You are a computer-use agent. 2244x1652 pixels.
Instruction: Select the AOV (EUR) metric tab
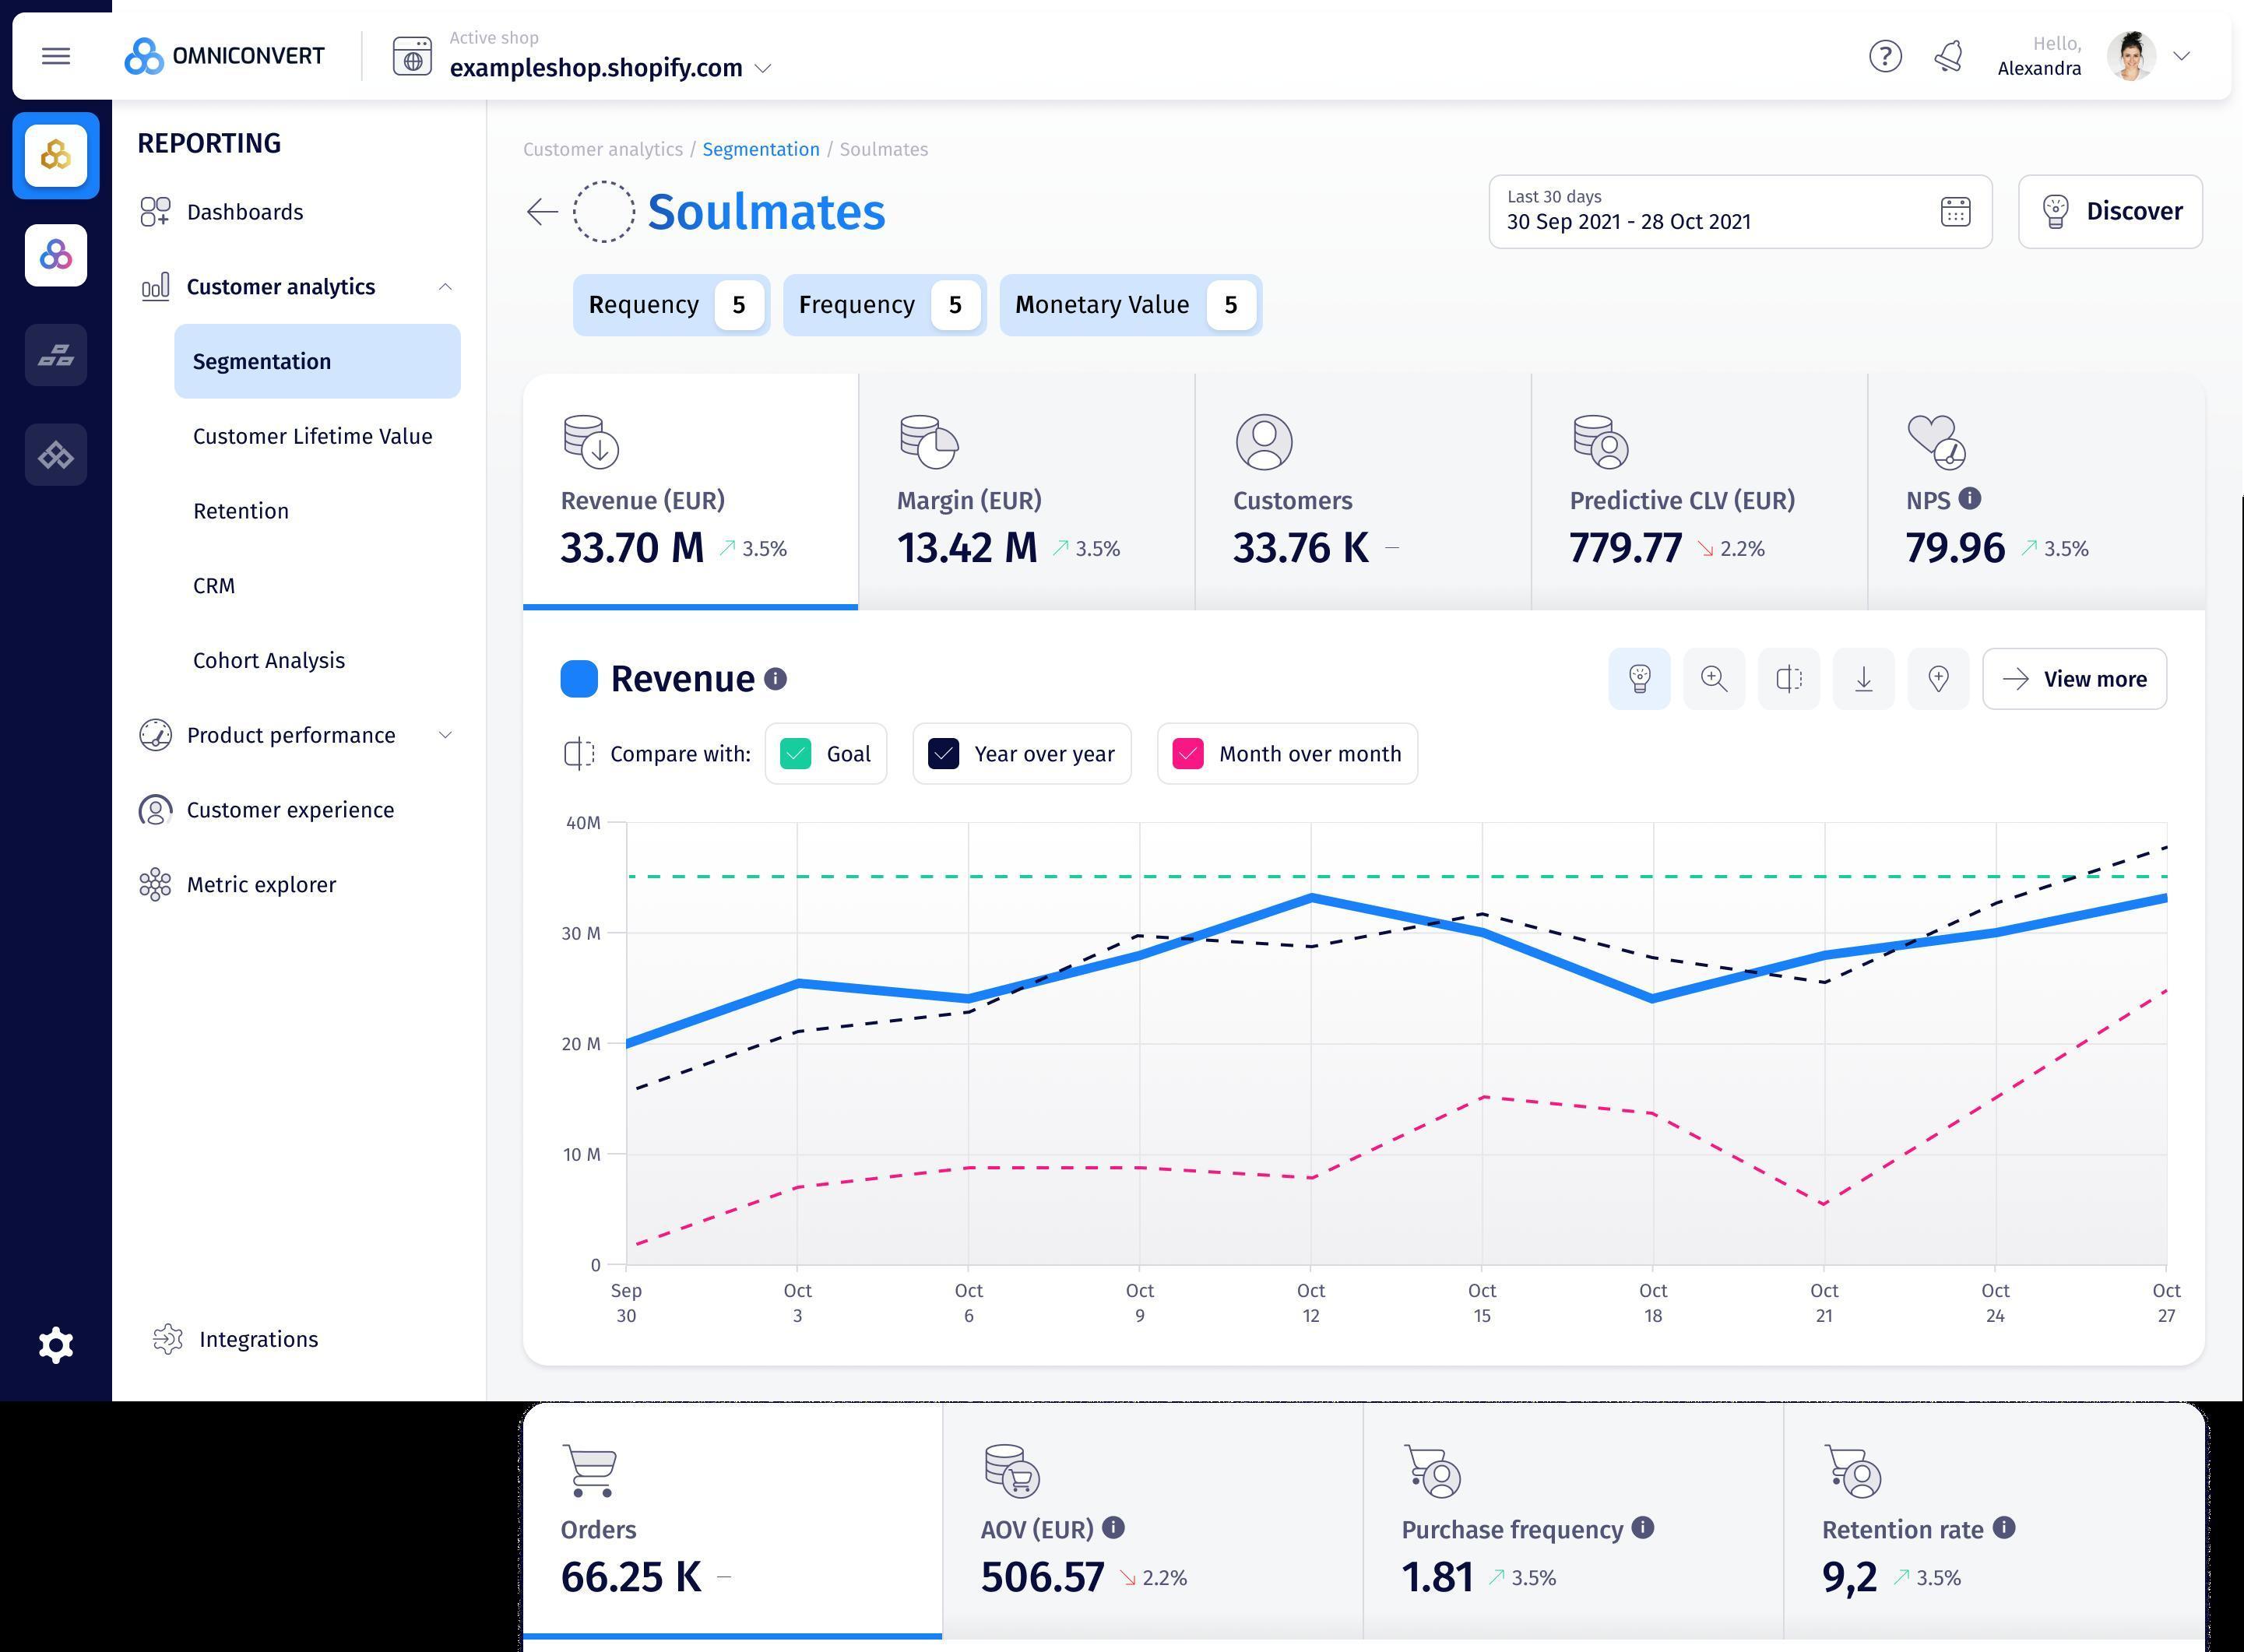coord(1152,1520)
